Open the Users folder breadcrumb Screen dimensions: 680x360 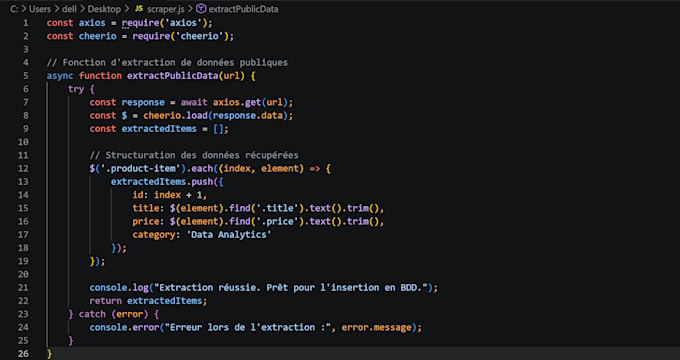(x=40, y=9)
